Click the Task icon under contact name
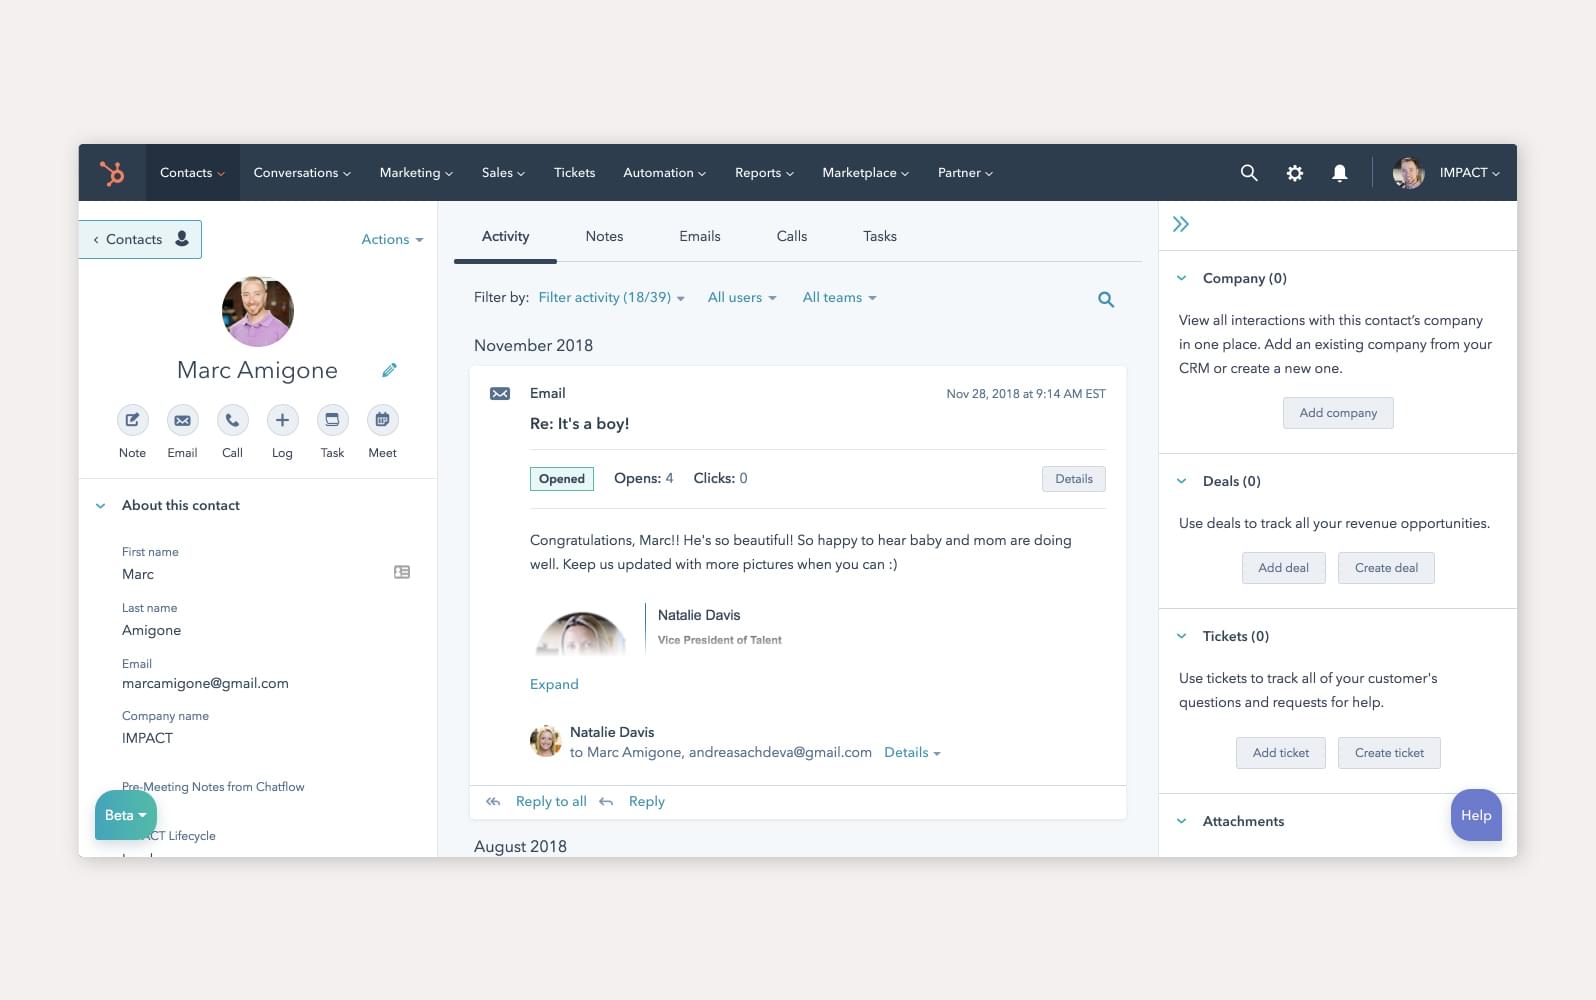This screenshot has height=1000, width=1596. click(x=332, y=420)
